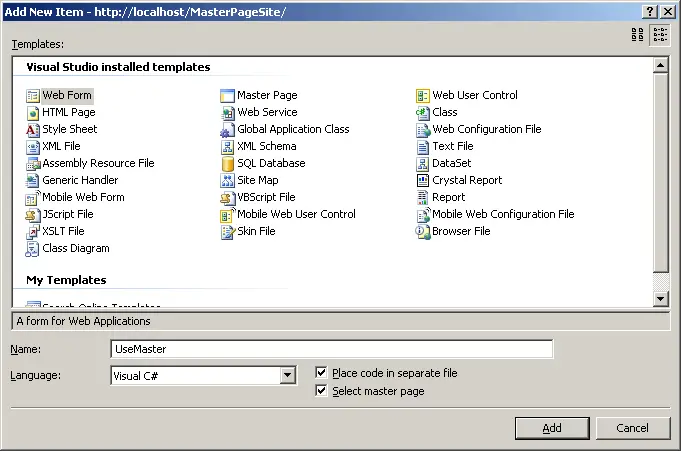The image size is (681, 451).
Task: Click the Add button
Action: pyautogui.click(x=552, y=428)
